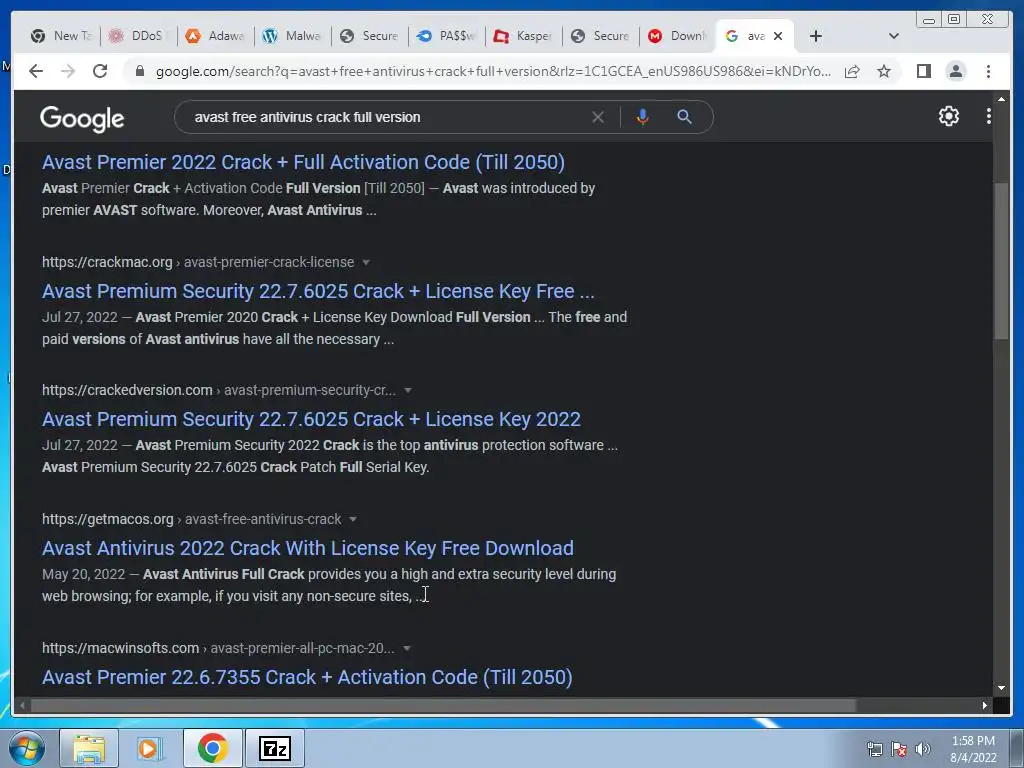1024x768 pixels.
Task: Open 7-Zip from the taskbar
Action: pos(274,748)
